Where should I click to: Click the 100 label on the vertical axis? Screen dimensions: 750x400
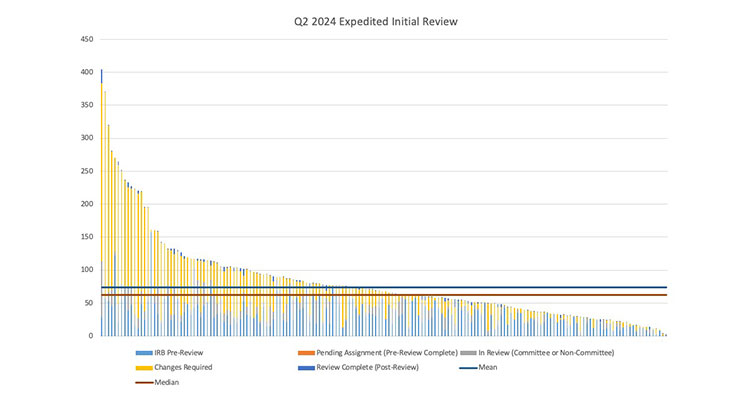87,270
